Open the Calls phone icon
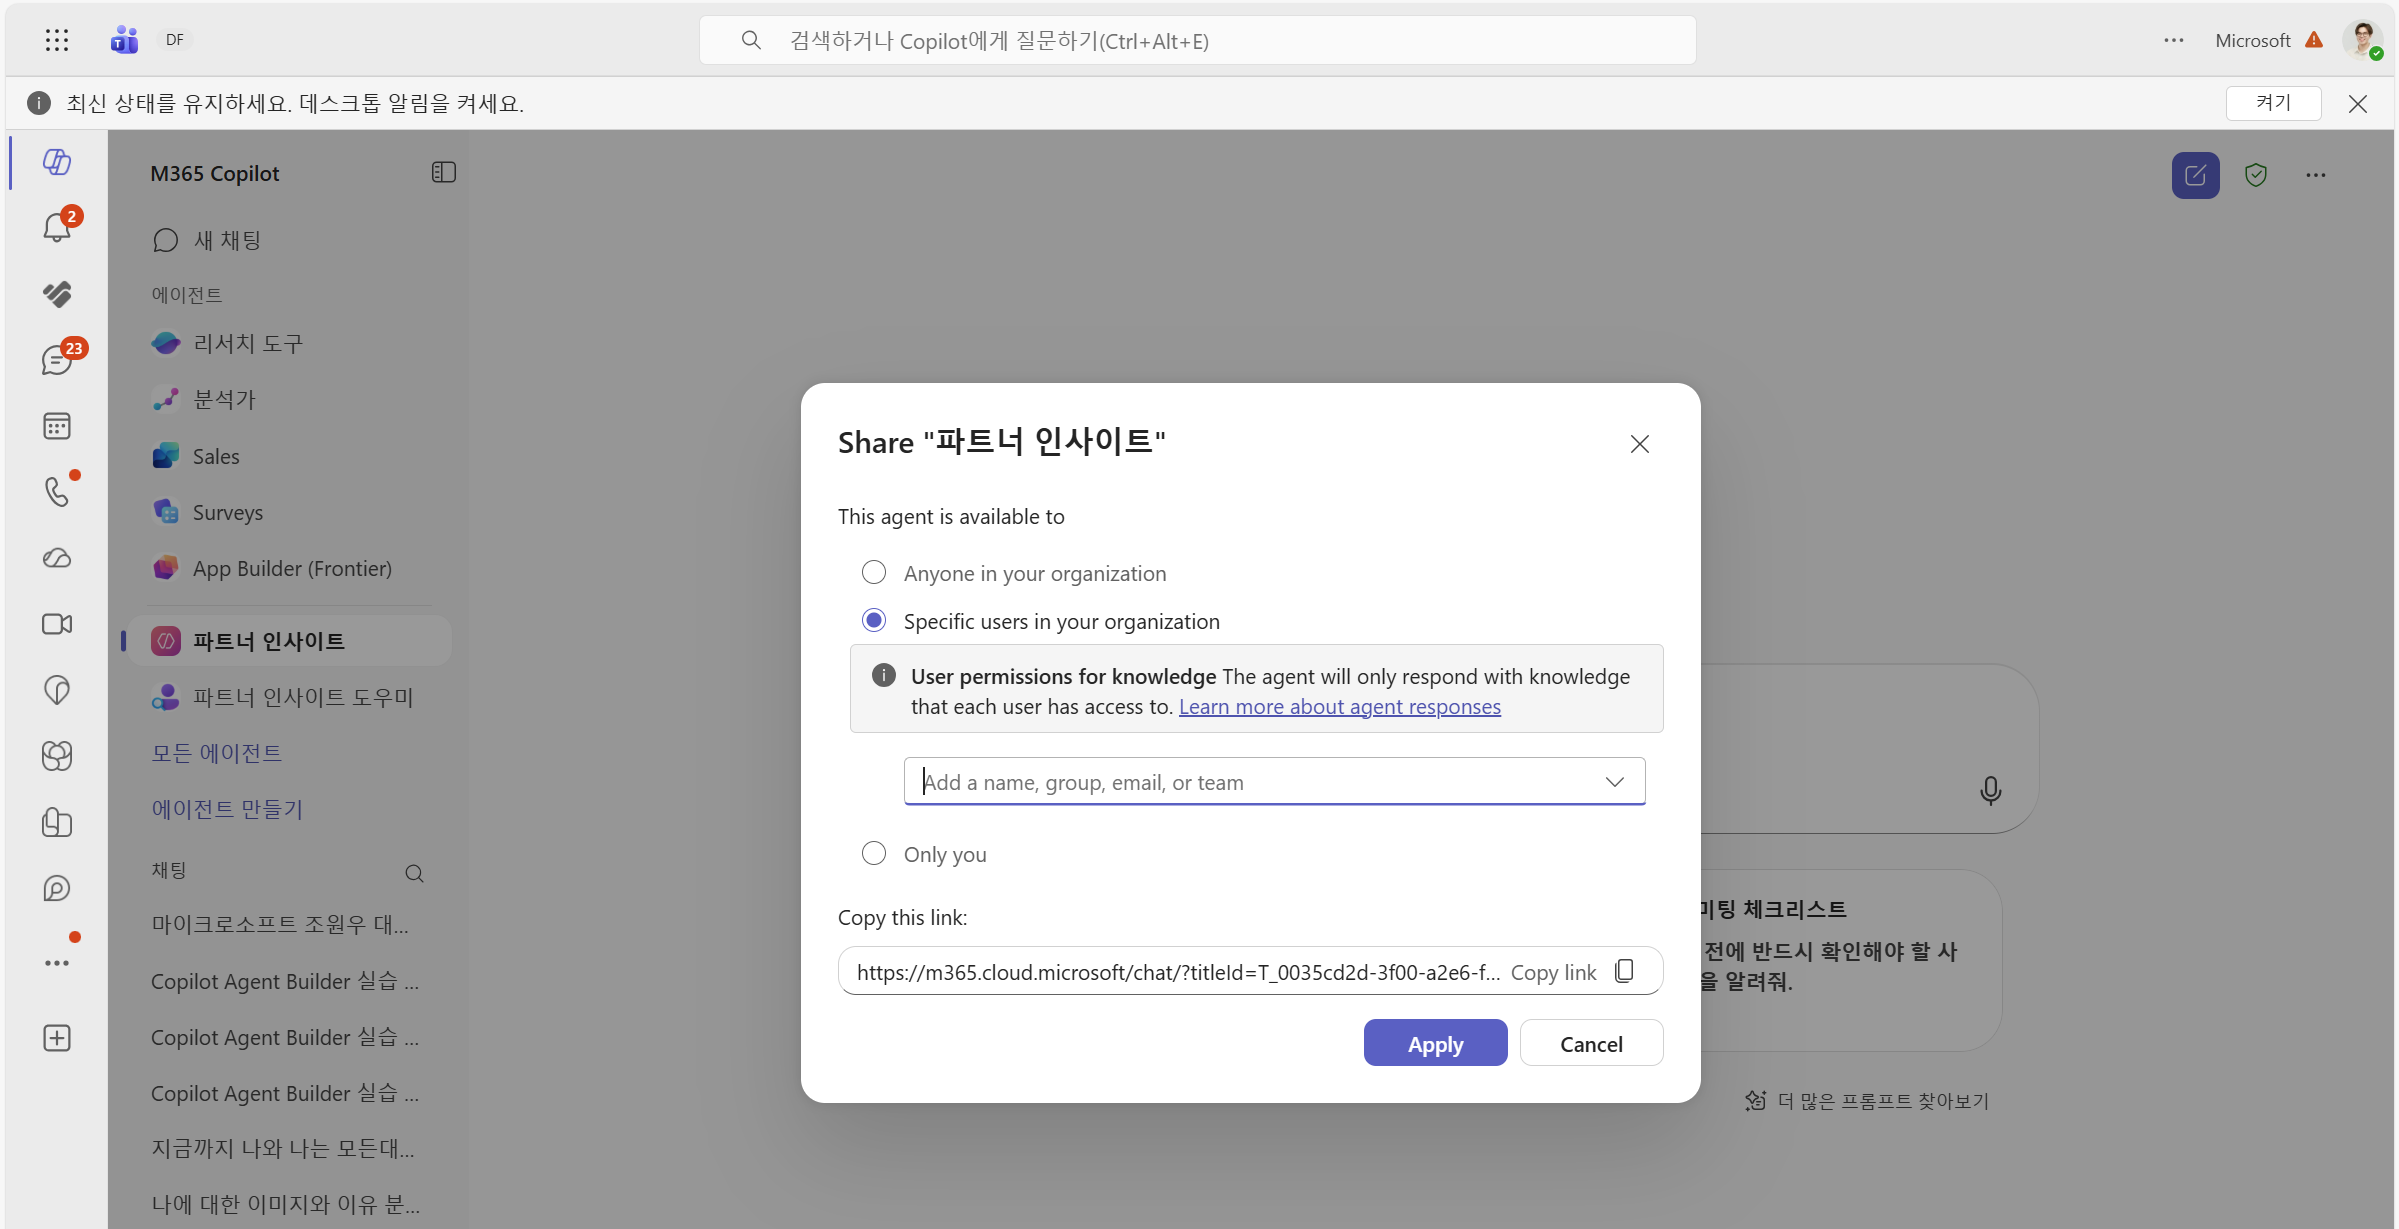The width and height of the screenshot is (2399, 1229). [57, 491]
